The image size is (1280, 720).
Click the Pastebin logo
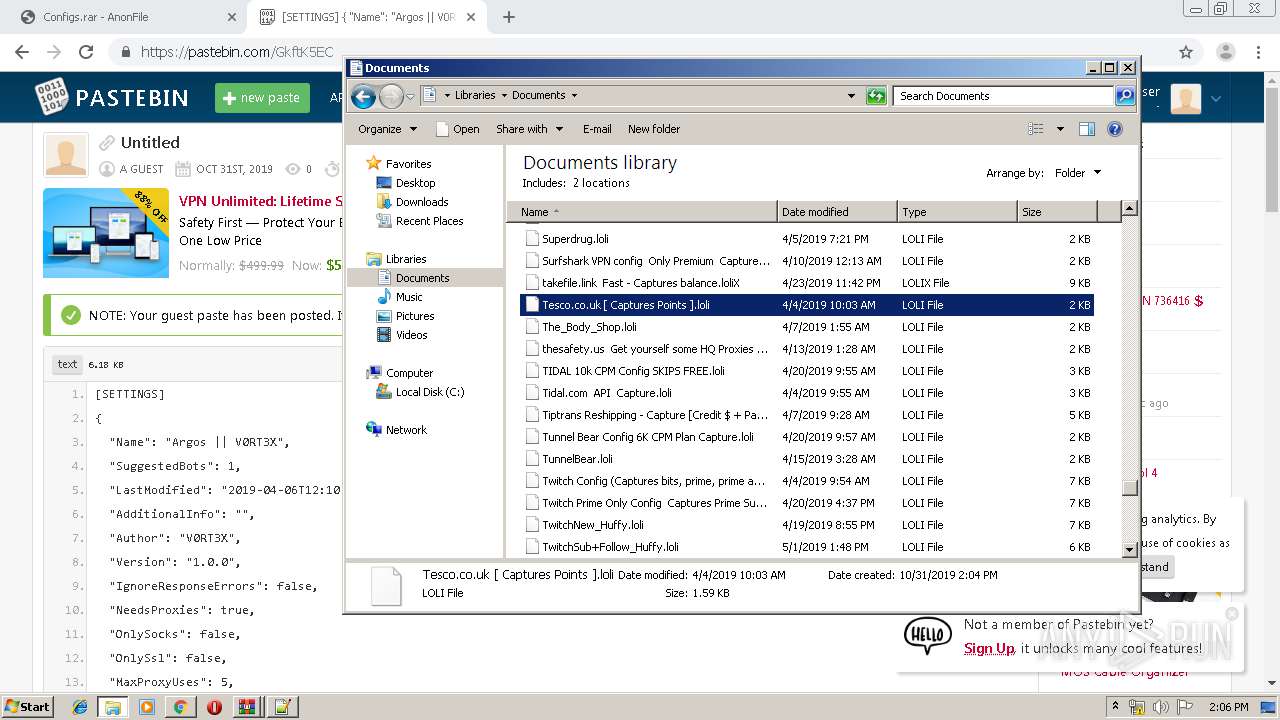pyautogui.click(x=111, y=97)
